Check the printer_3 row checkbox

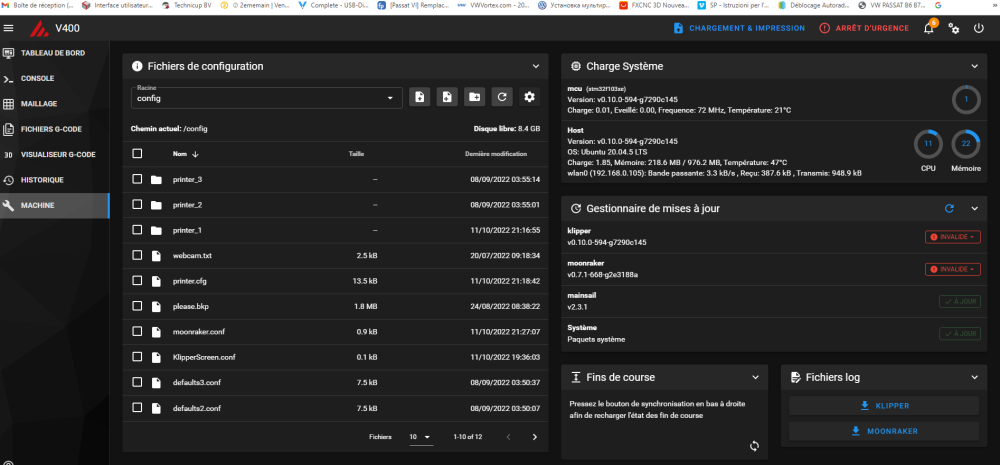point(137,179)
